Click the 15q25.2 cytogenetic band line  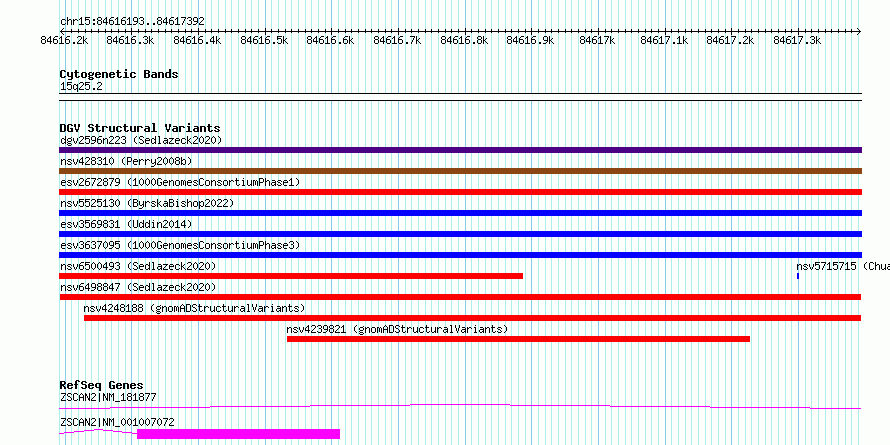click(x=460, y=97)
